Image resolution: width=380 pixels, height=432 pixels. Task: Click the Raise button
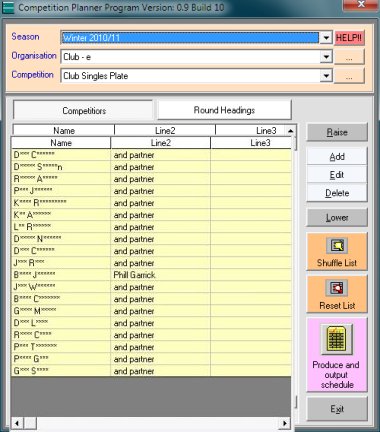click(x=337, y=132)
